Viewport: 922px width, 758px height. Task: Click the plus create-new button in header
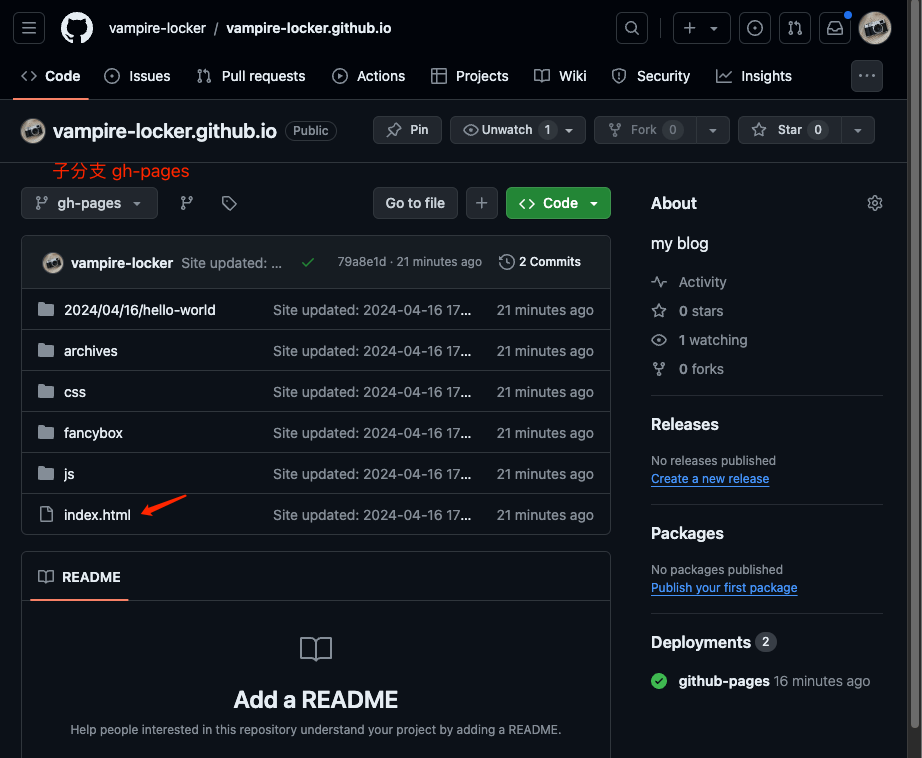(x=689, y=28)
